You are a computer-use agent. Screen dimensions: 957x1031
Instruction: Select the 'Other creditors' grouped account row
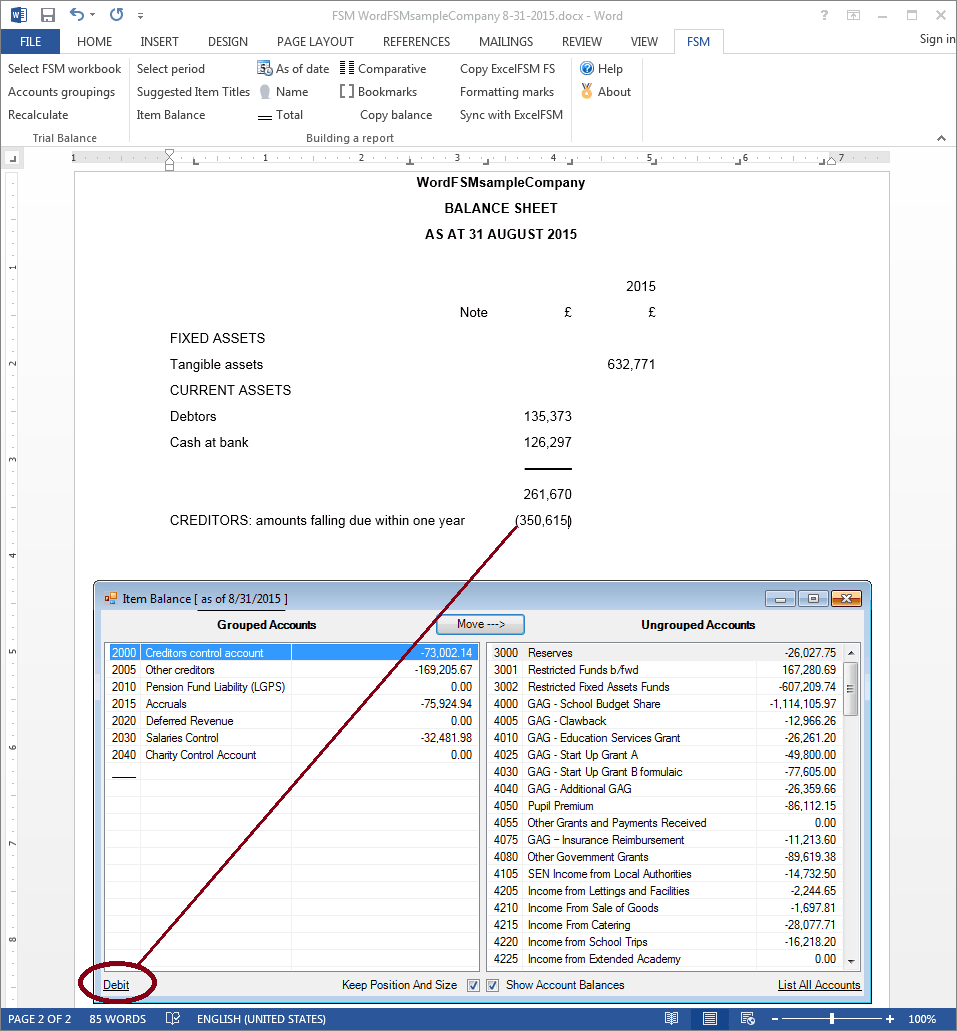[x=292, y=669]
